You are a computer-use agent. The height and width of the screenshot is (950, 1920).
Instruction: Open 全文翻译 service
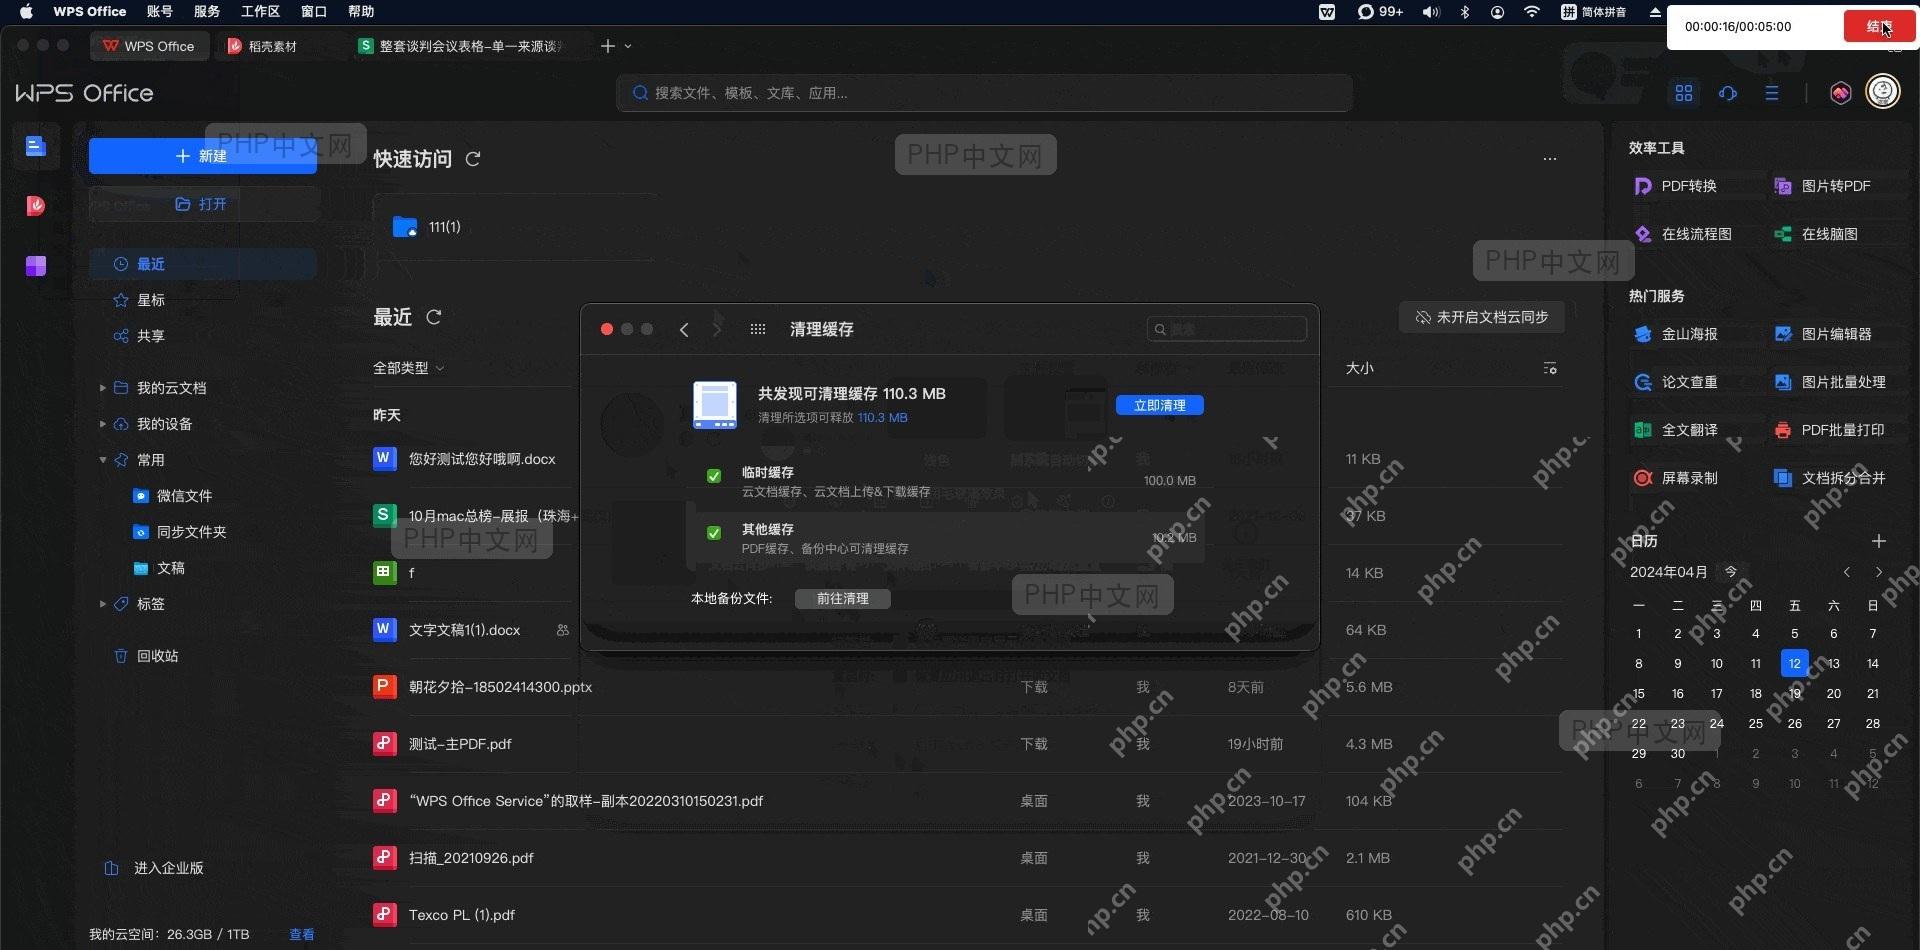[x=1676, y=430]
